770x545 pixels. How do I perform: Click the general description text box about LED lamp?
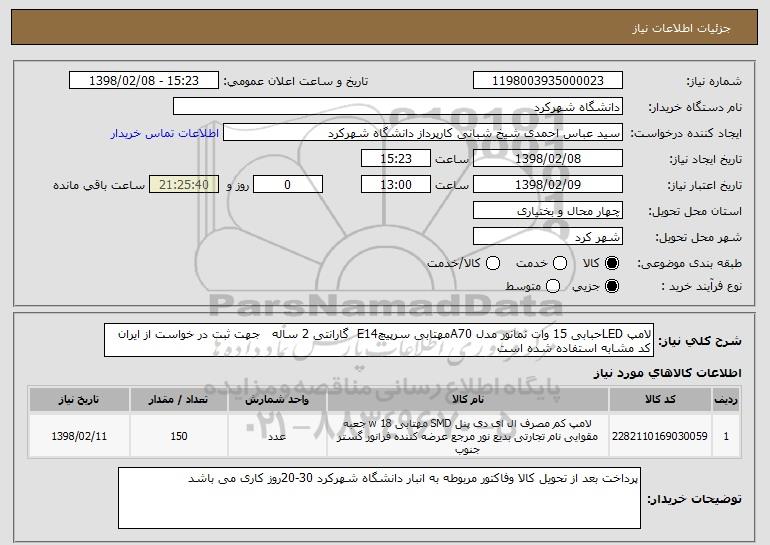pos(379,340)
